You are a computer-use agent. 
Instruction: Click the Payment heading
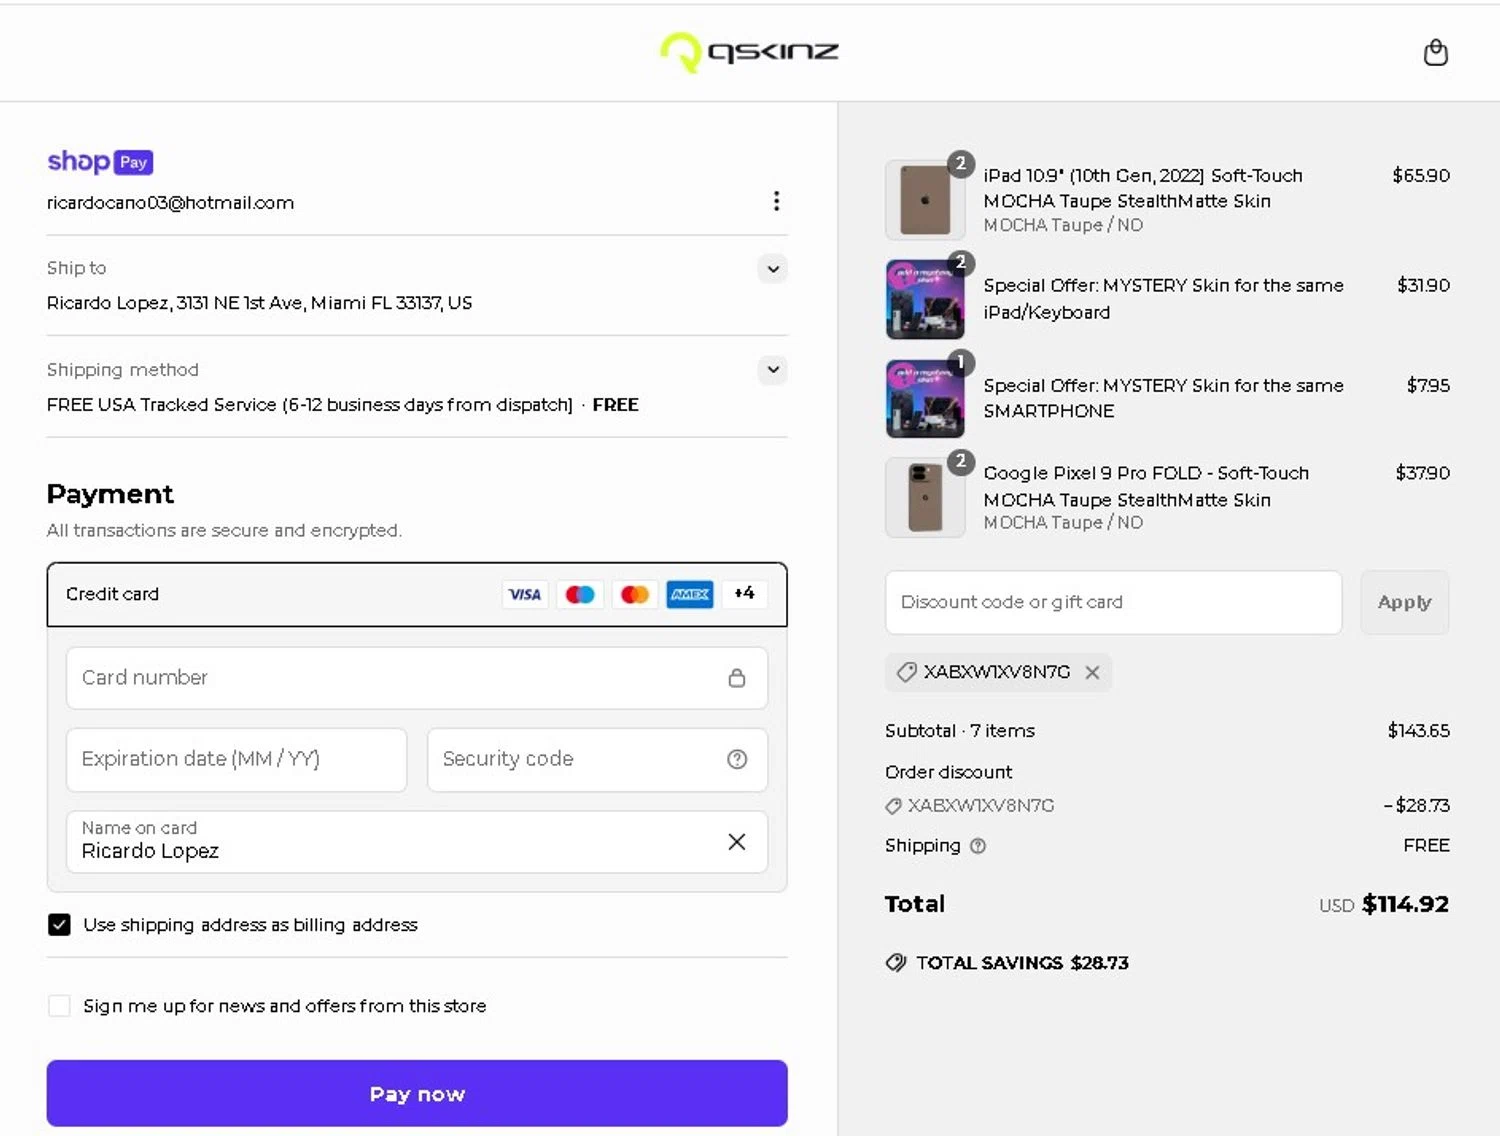[x=110, y=494]
